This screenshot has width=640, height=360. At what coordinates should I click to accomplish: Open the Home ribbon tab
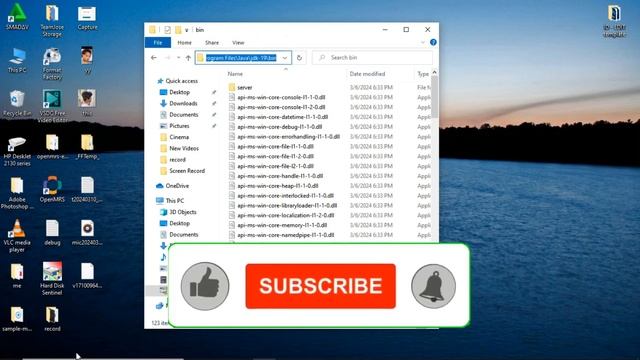[x=184, y=42]
